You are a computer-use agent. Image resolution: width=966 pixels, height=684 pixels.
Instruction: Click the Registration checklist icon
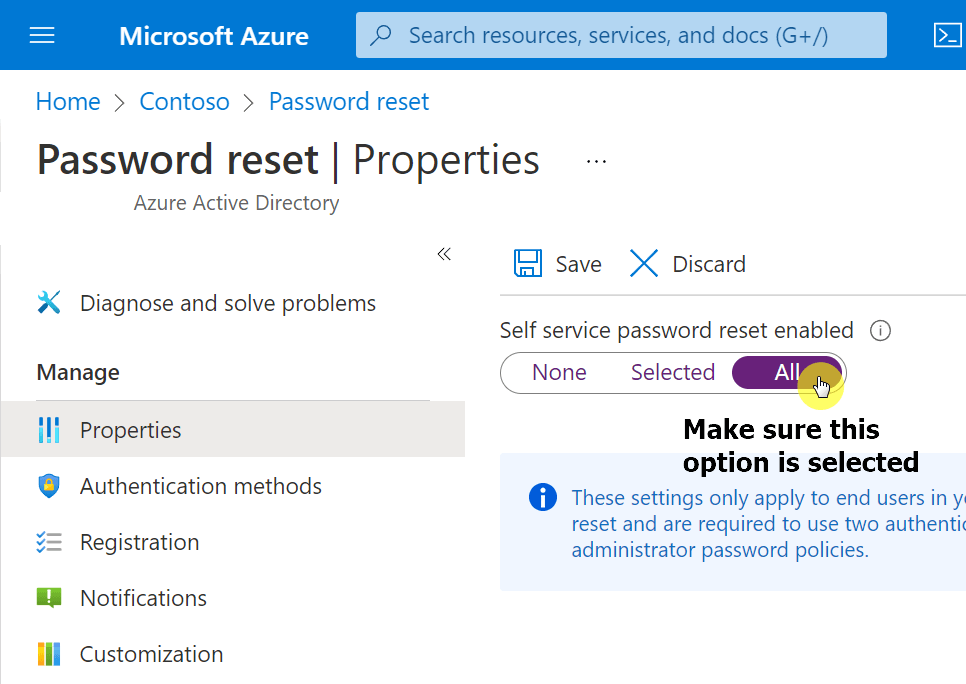point(49,542)
